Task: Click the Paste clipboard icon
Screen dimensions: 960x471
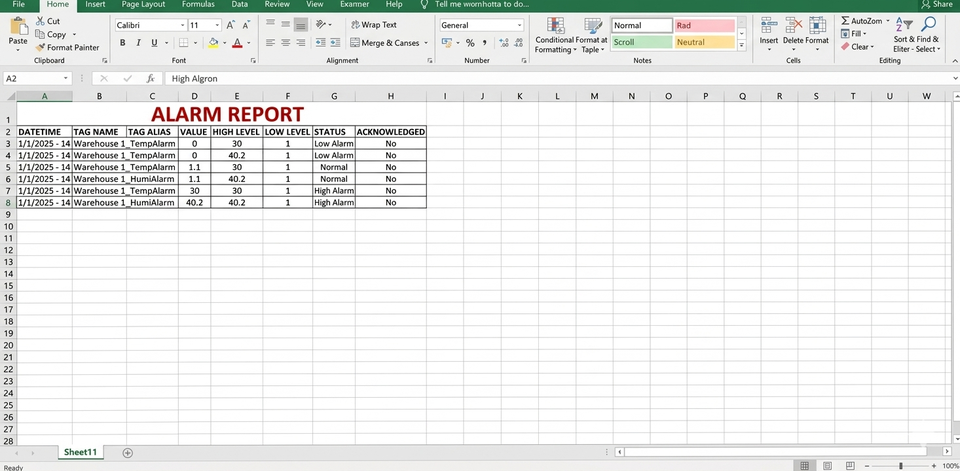Action: pos(18,26)
